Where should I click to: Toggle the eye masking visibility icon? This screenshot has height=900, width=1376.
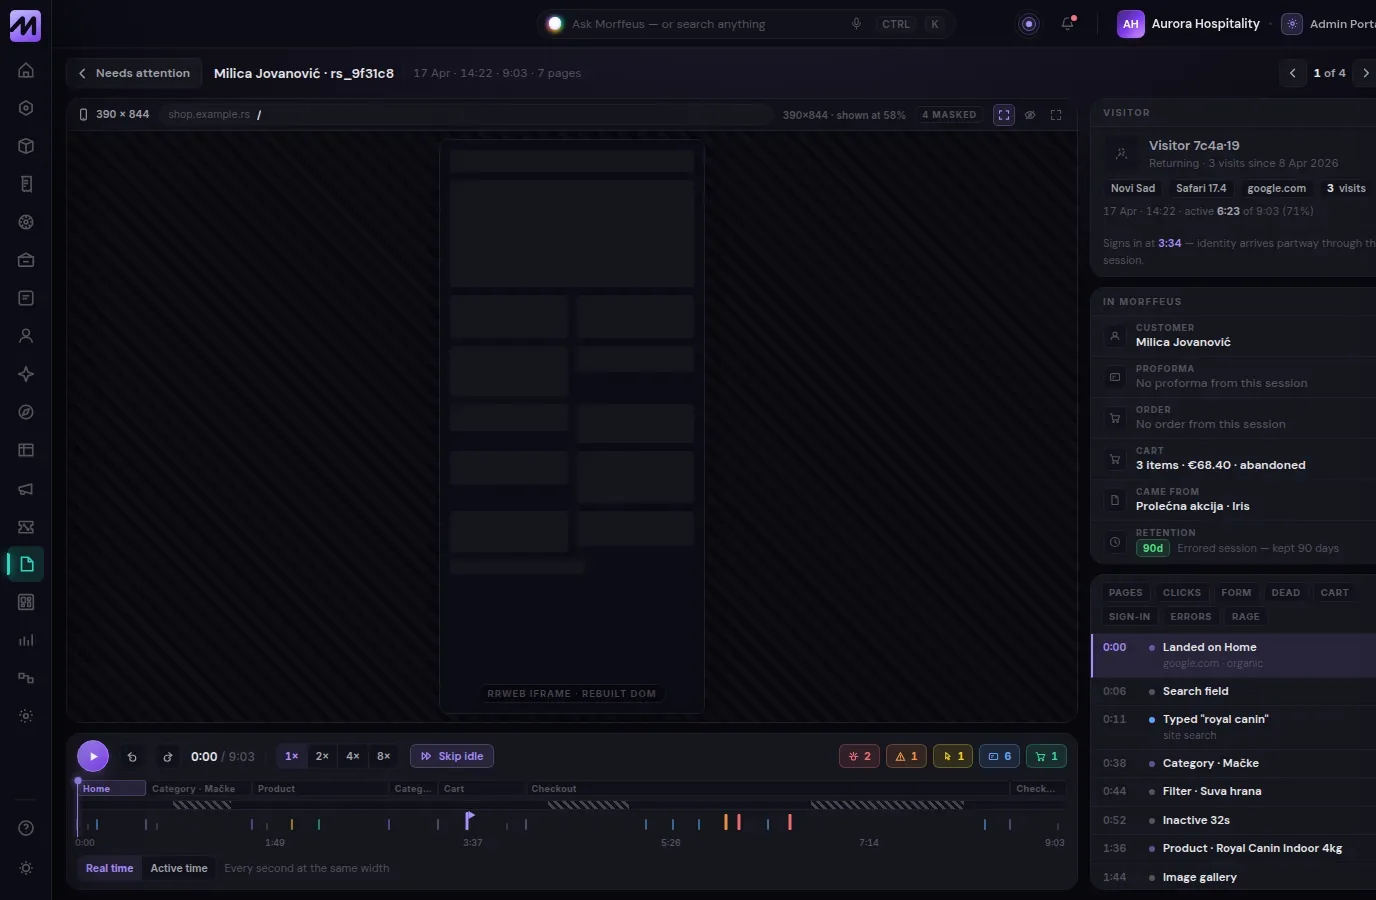(x=1030, y=115)
